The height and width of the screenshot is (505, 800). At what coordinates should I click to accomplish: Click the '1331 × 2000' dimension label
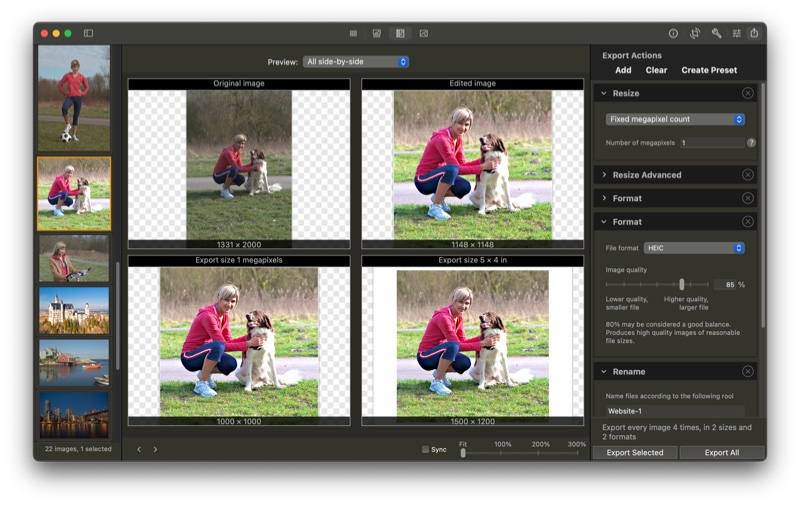click(x=239, y=244)
